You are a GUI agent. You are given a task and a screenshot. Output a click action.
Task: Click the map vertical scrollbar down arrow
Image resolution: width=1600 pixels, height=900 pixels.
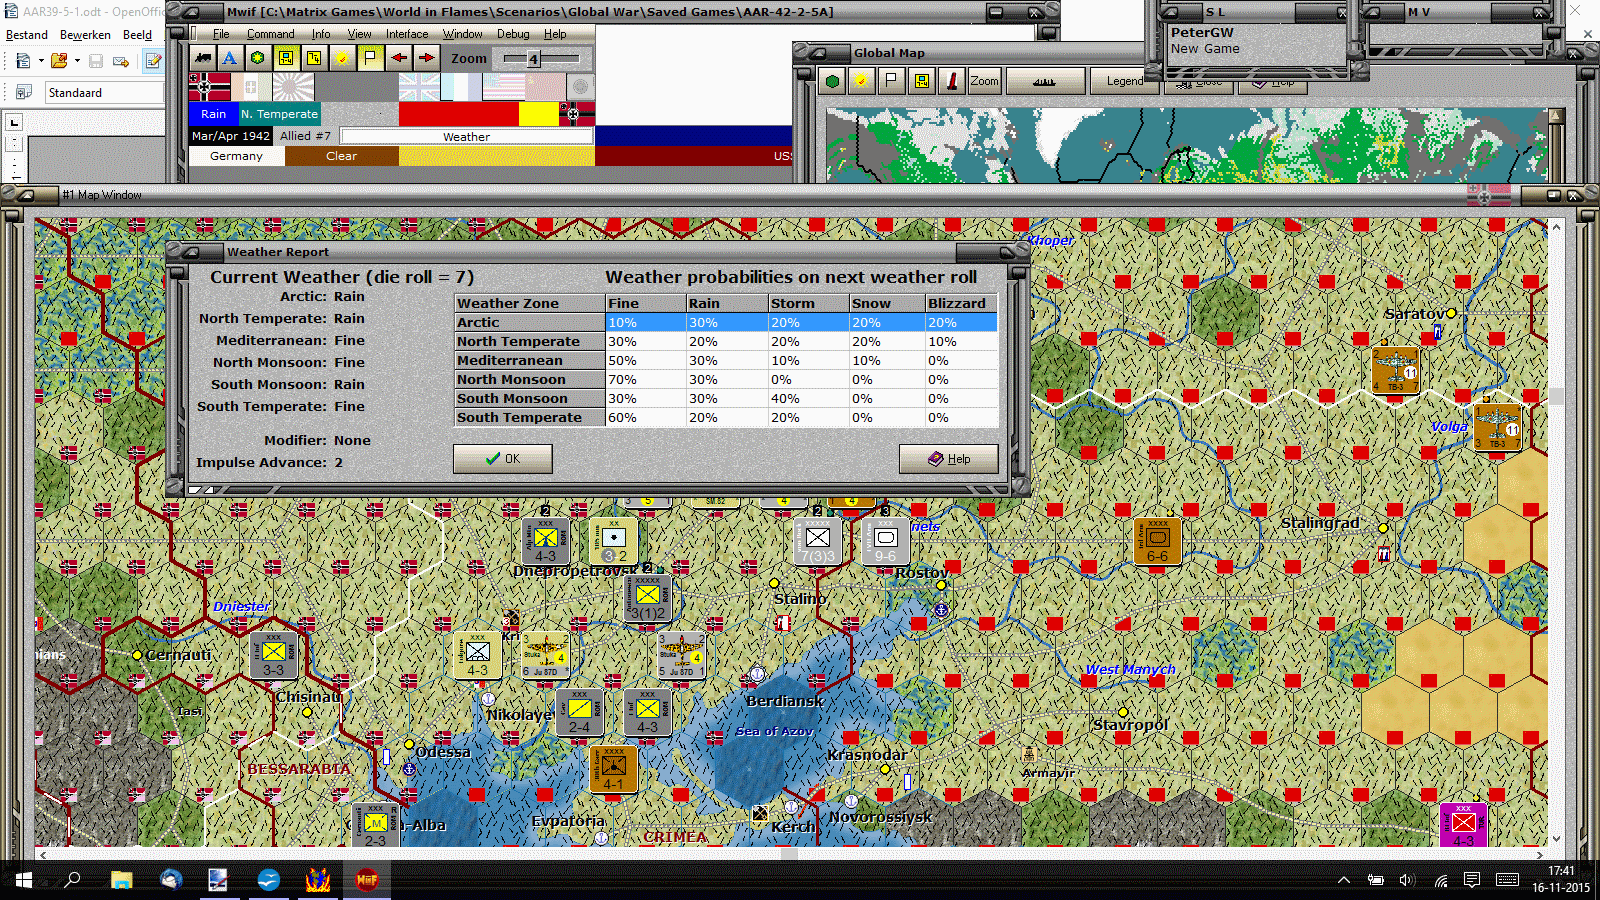[x=1556, y=839]
